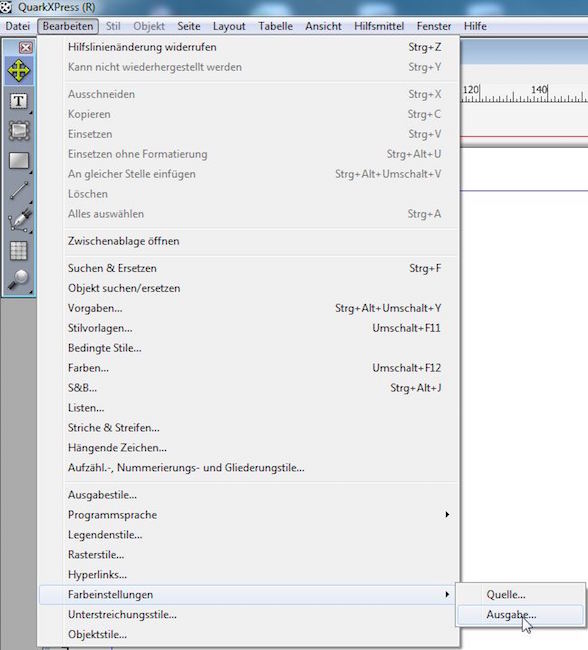Select the Item (move) tool
Viewport: 588px width, 650px height.
tap(19, 71)
